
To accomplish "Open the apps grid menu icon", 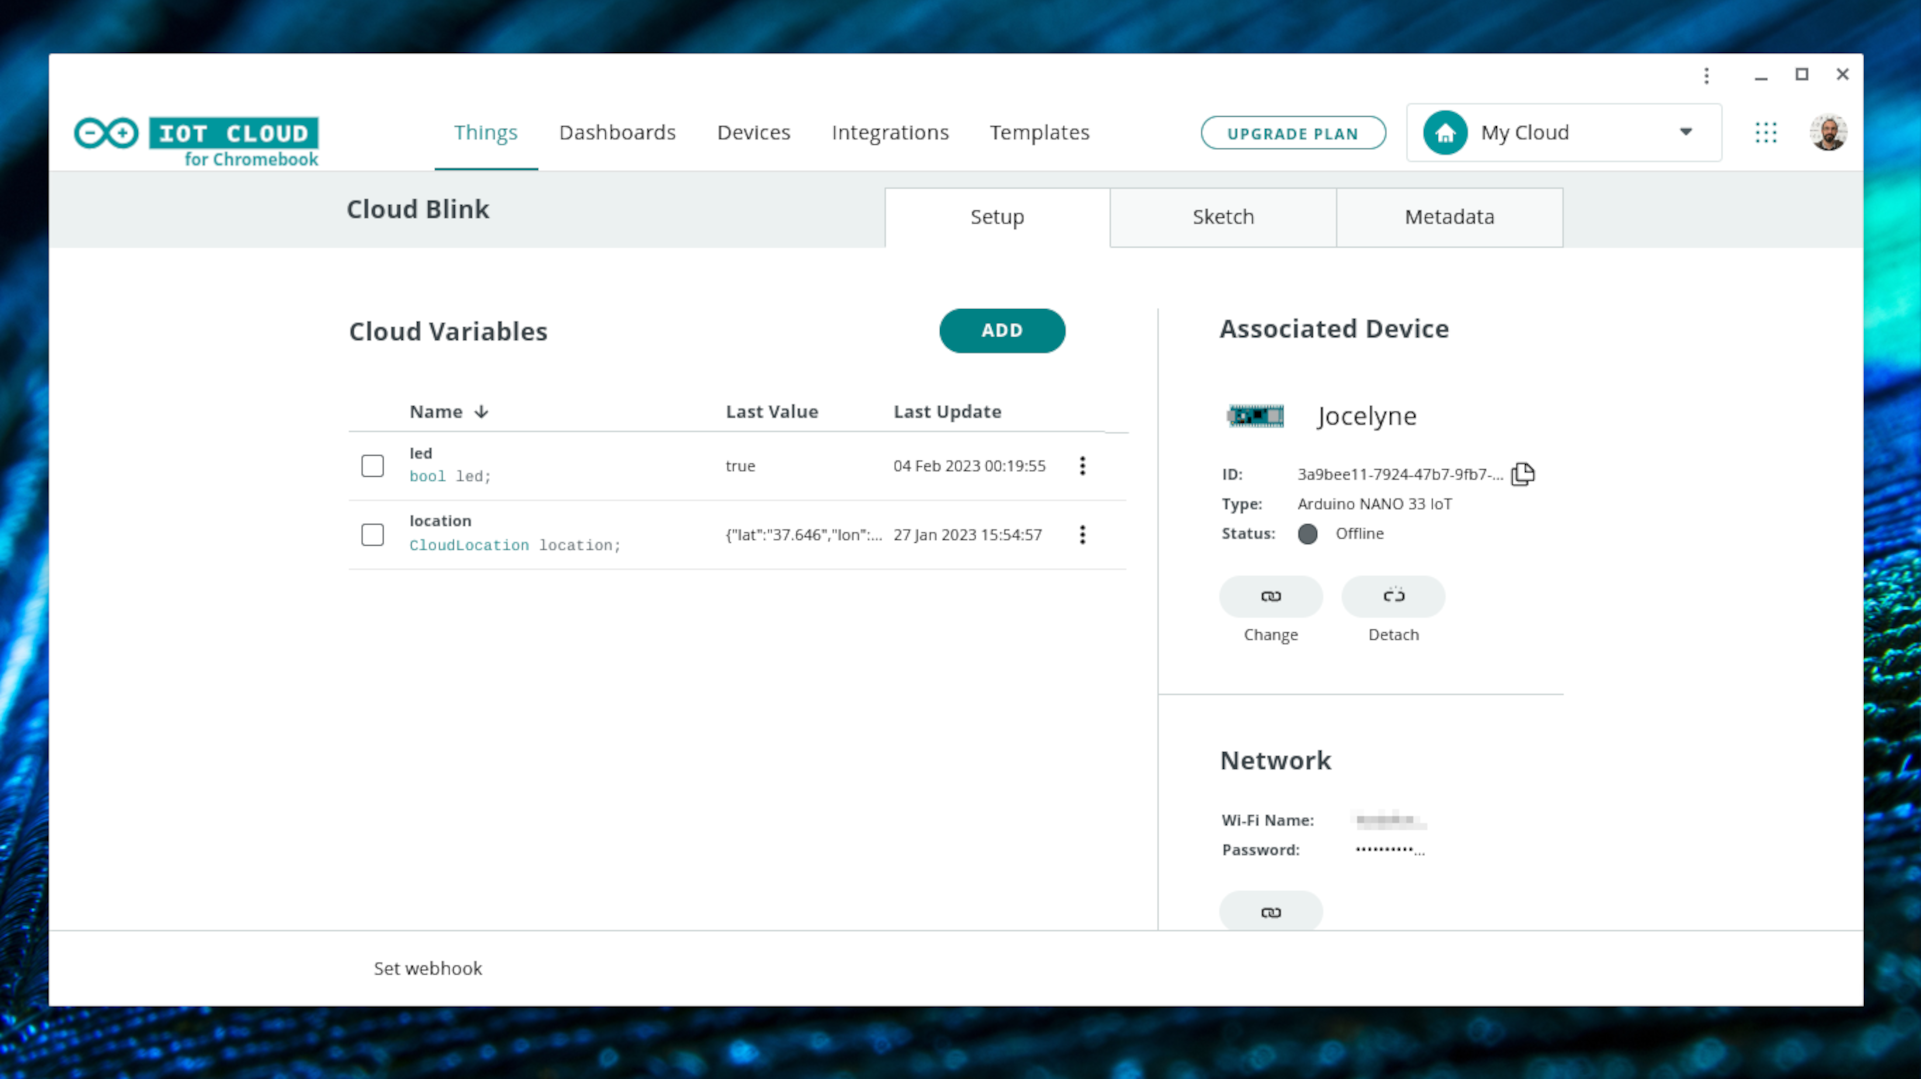I will [x=1766, y=133].
